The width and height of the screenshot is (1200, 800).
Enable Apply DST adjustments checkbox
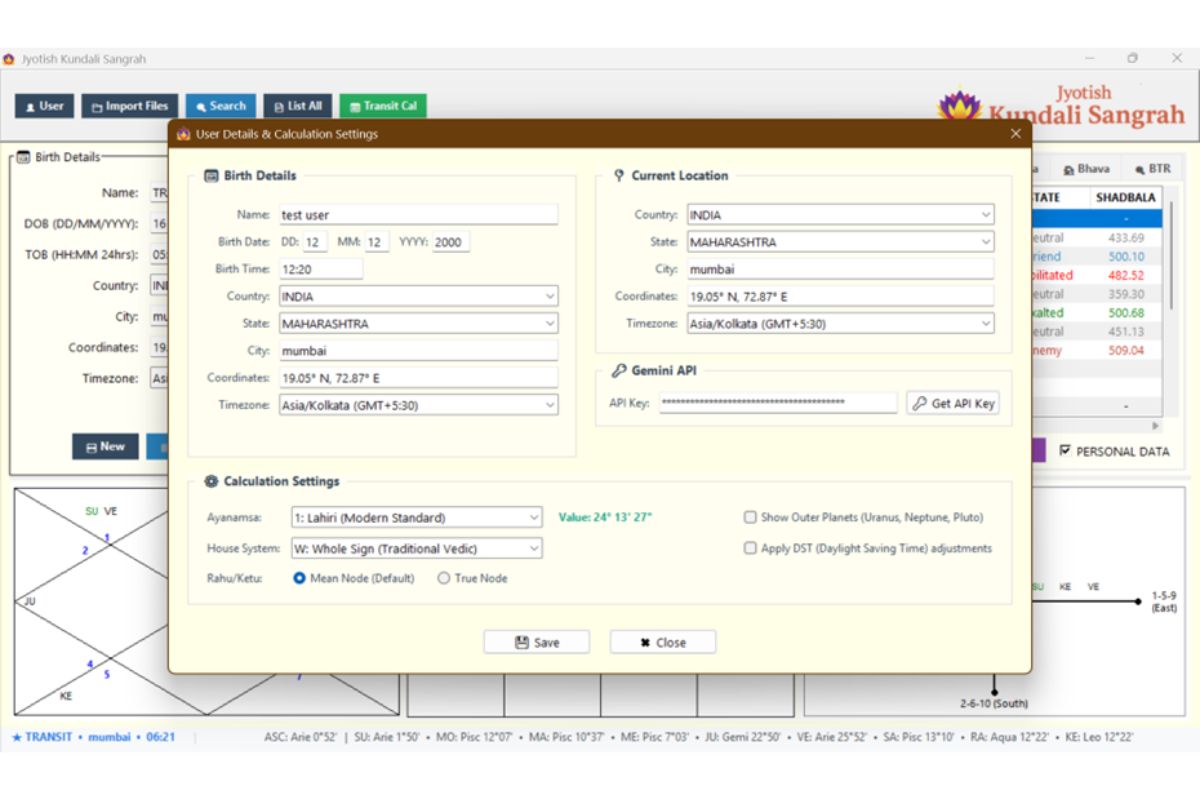point(750,548)
